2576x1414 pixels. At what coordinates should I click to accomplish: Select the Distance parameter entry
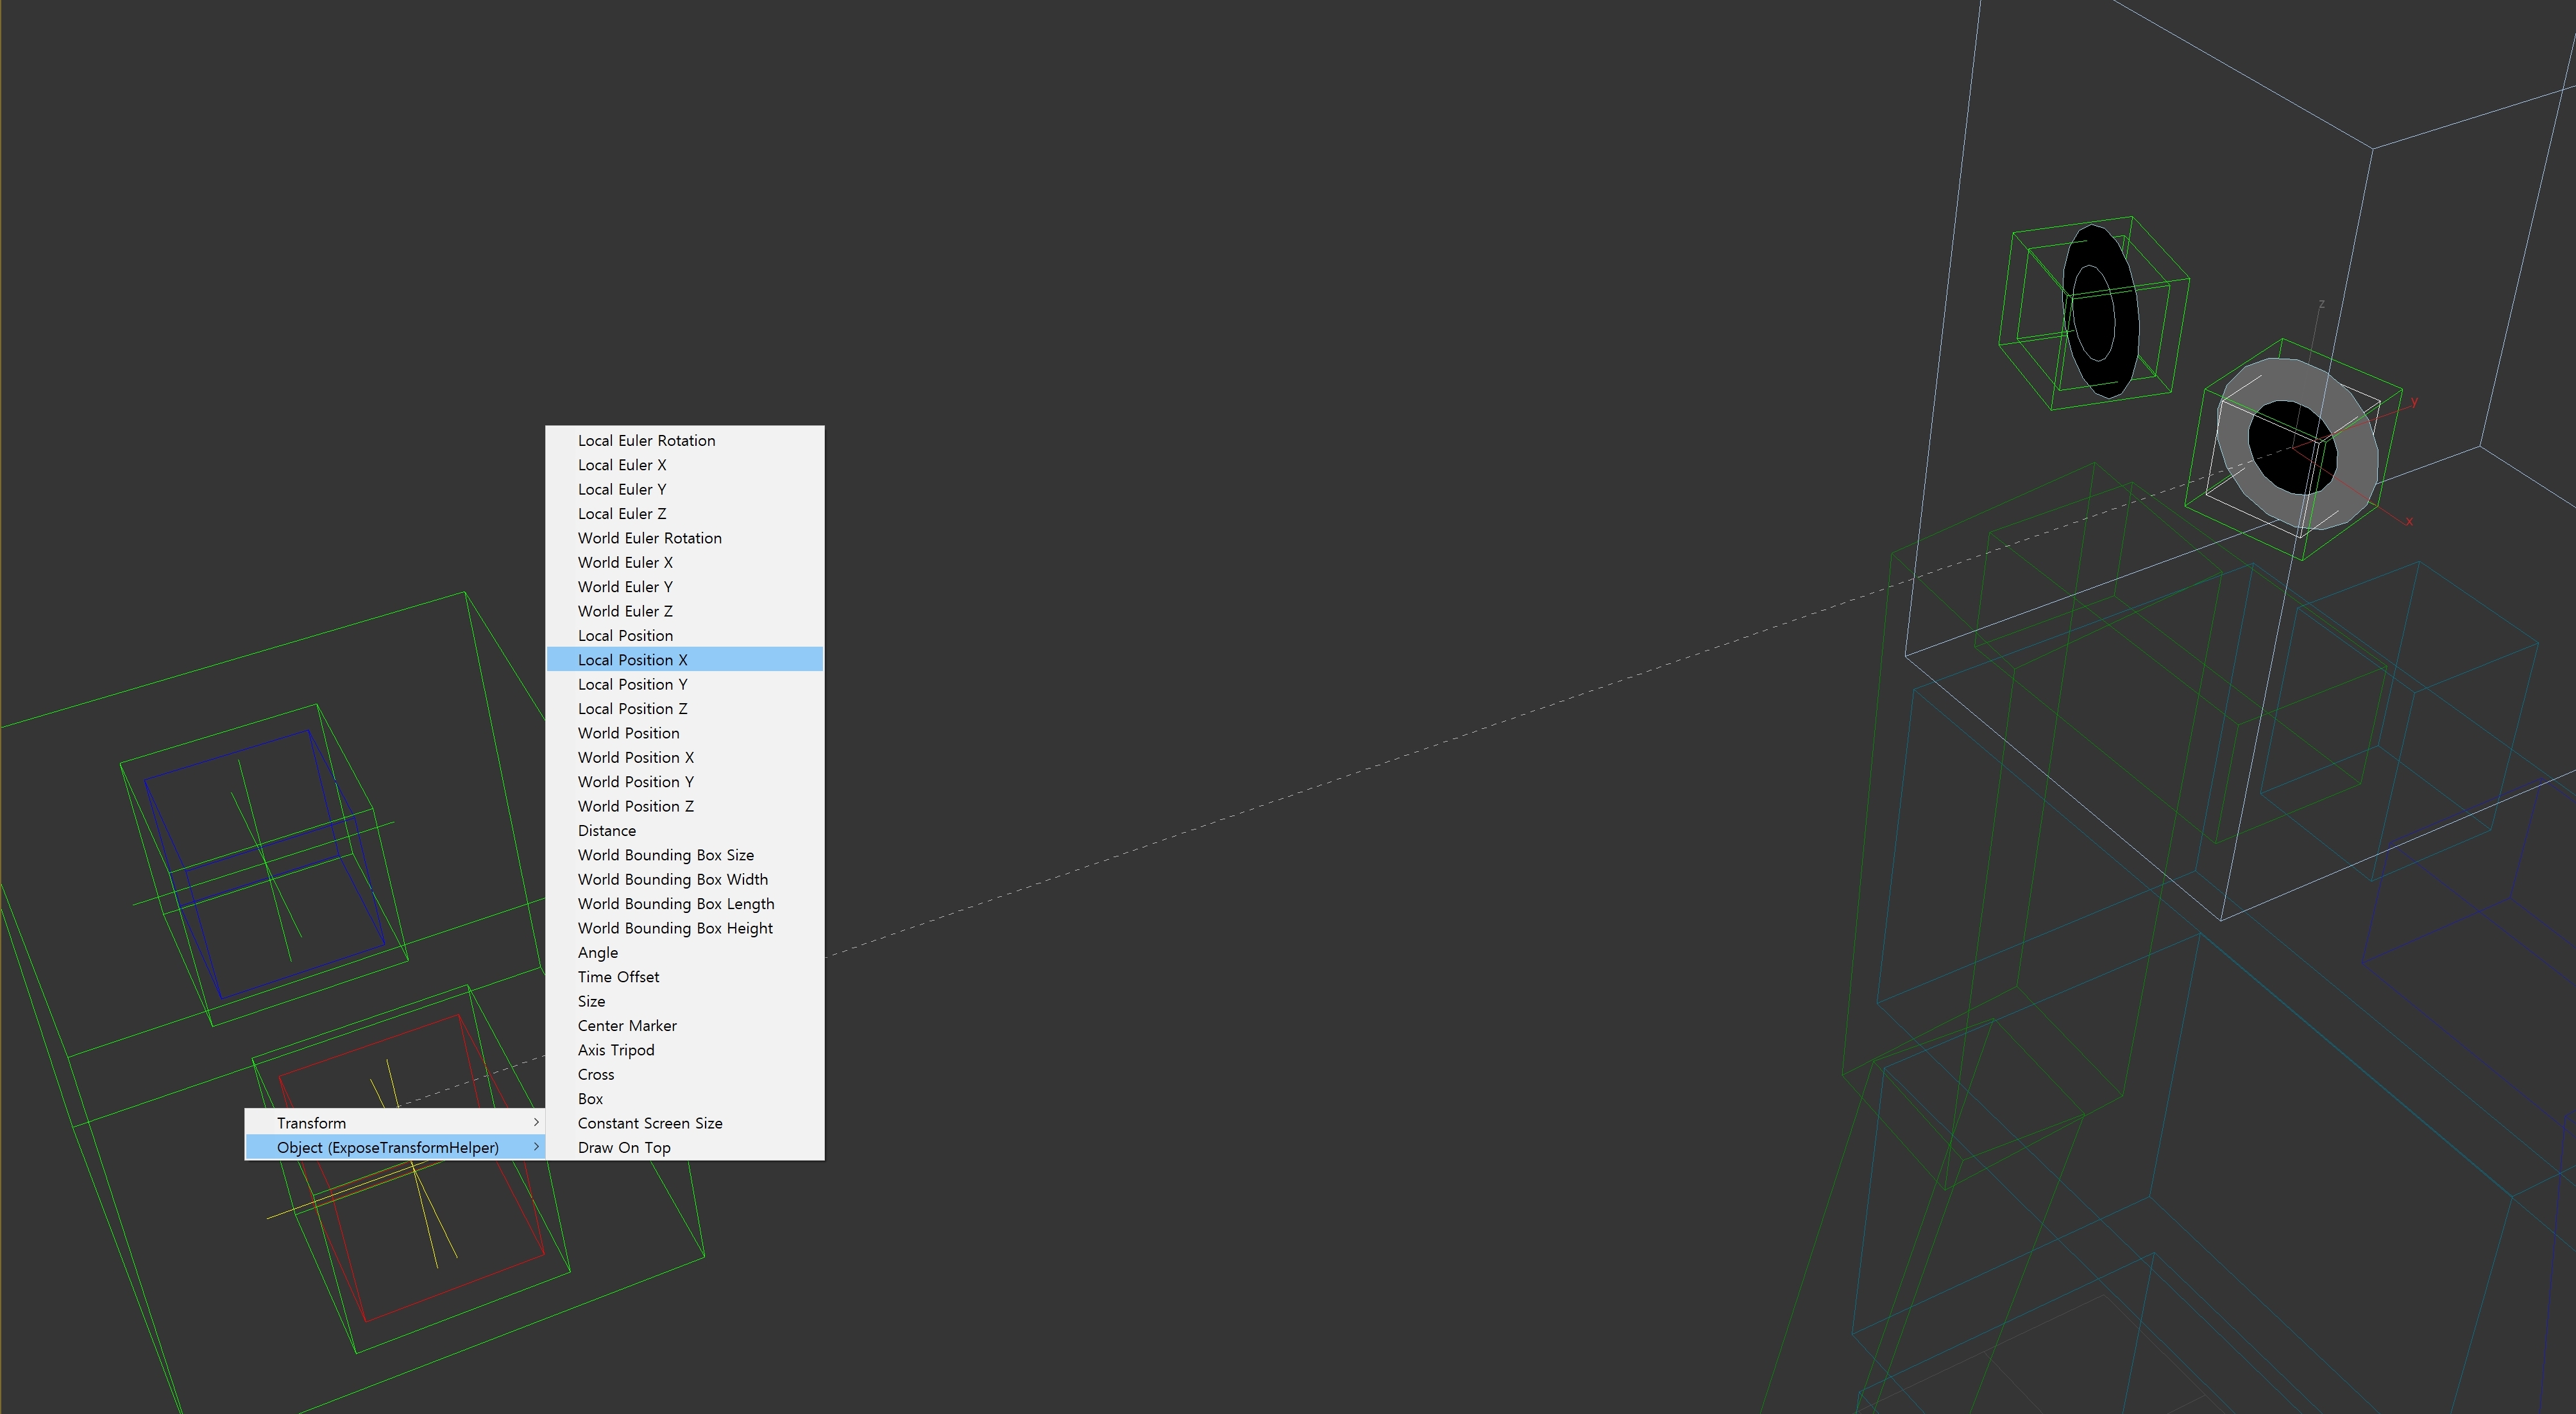[x=606, y=831]
